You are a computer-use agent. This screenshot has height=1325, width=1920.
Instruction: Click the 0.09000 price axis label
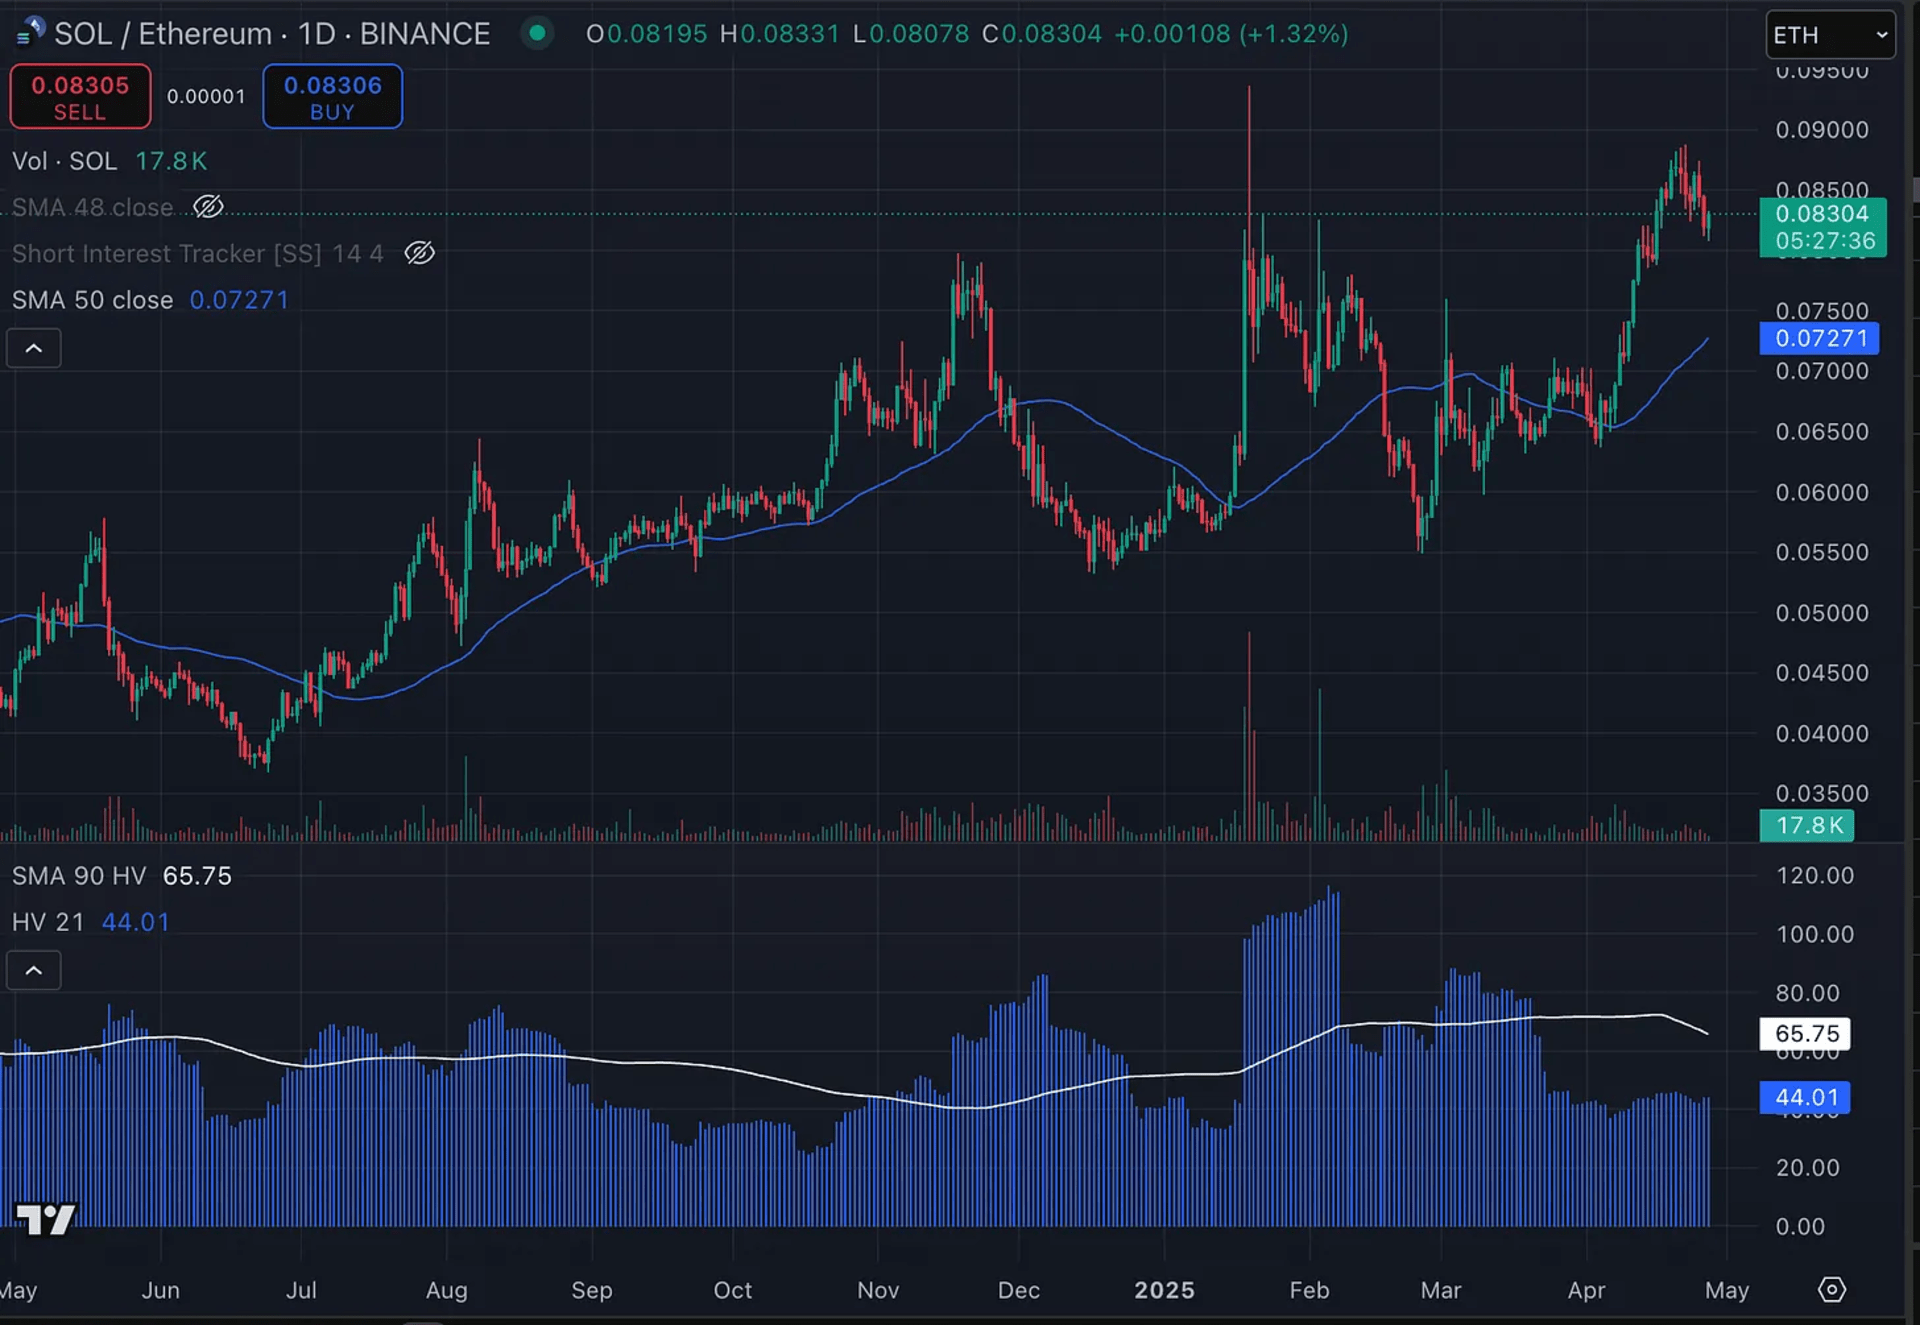click(x=1821, y=130)
